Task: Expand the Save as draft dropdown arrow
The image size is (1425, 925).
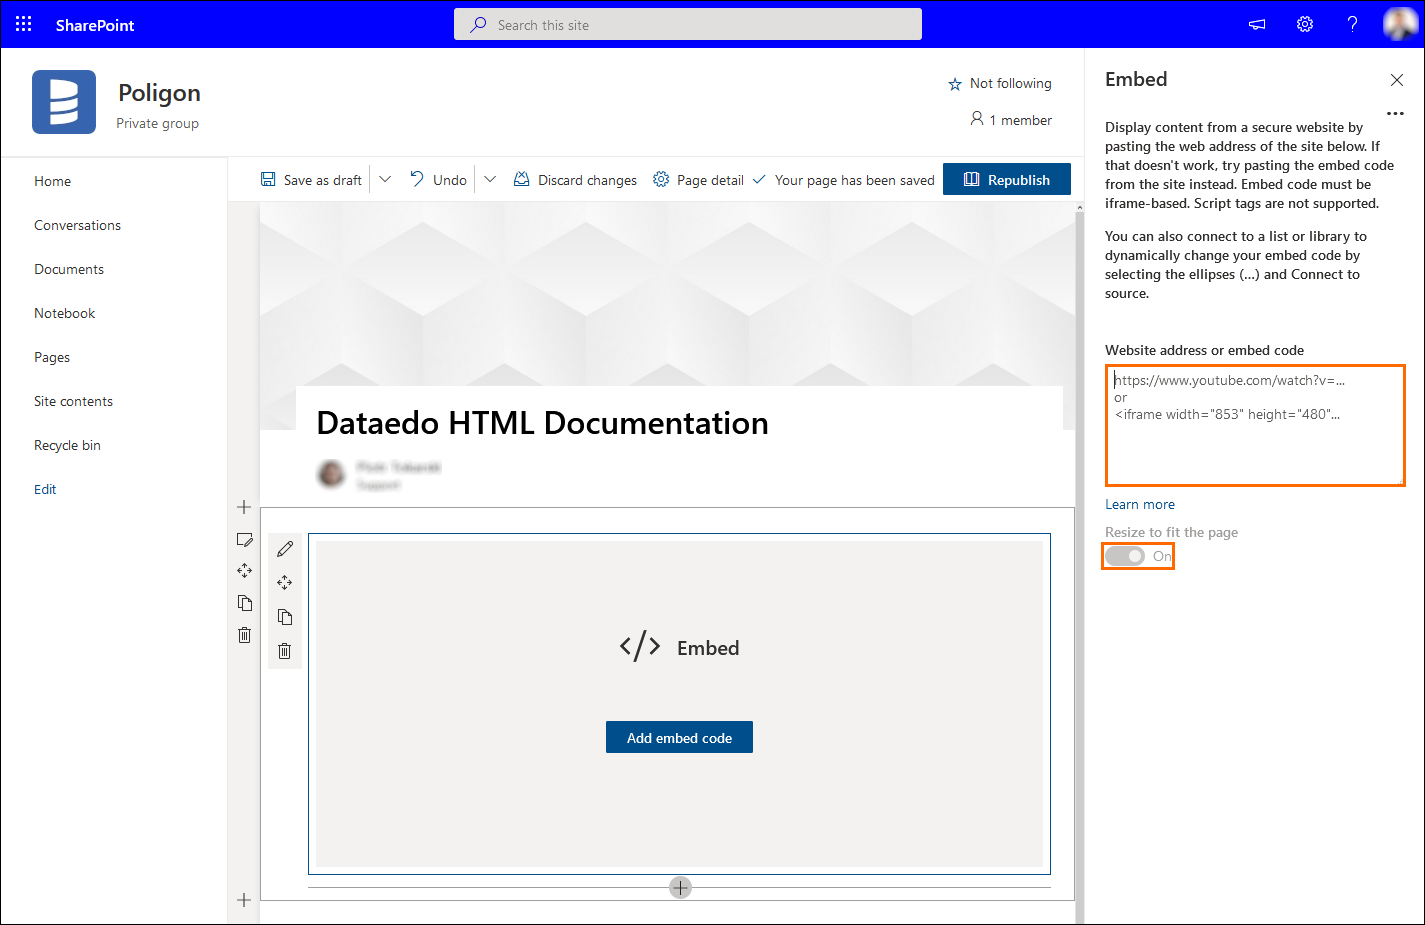Action: pos(385,180)
